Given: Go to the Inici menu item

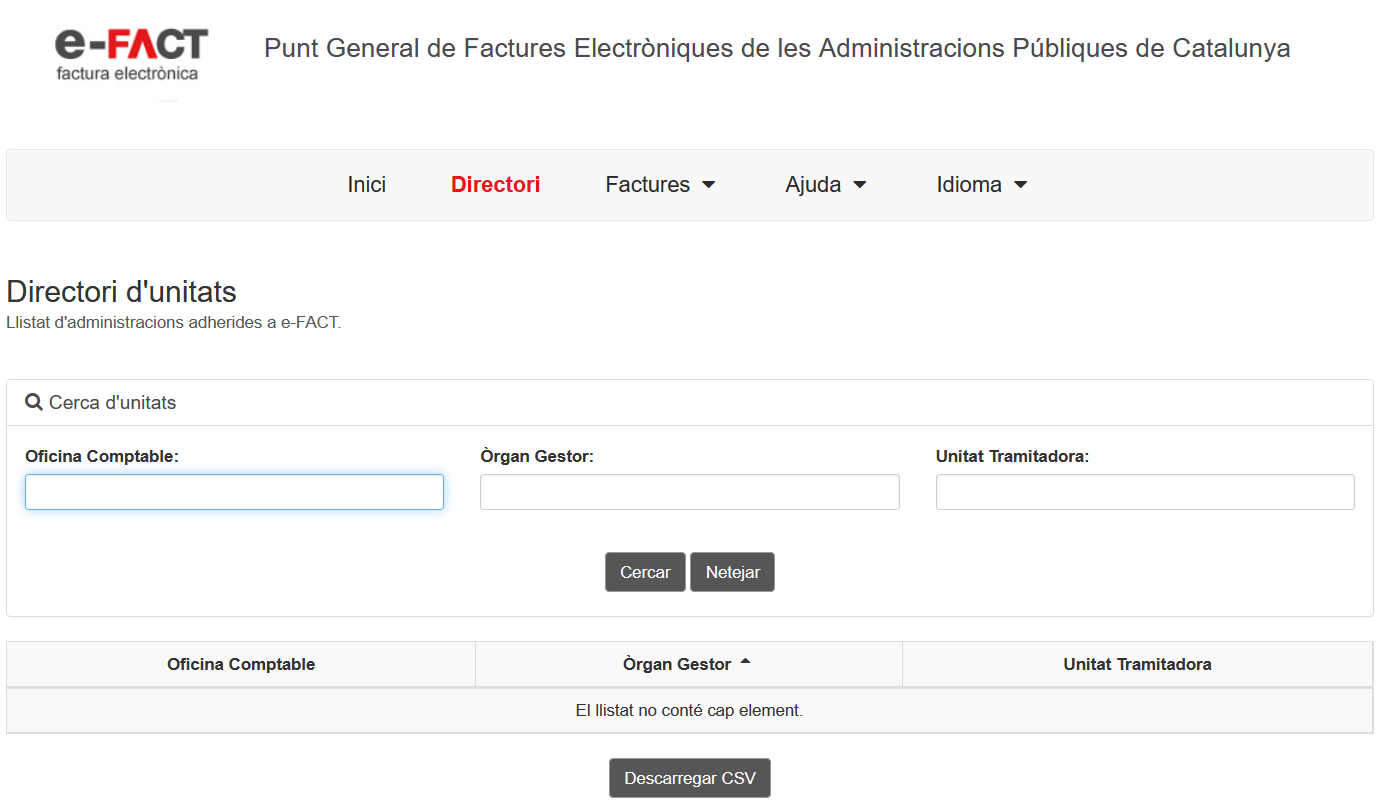Looking at the screenshot, I should (x=367, y=185).
